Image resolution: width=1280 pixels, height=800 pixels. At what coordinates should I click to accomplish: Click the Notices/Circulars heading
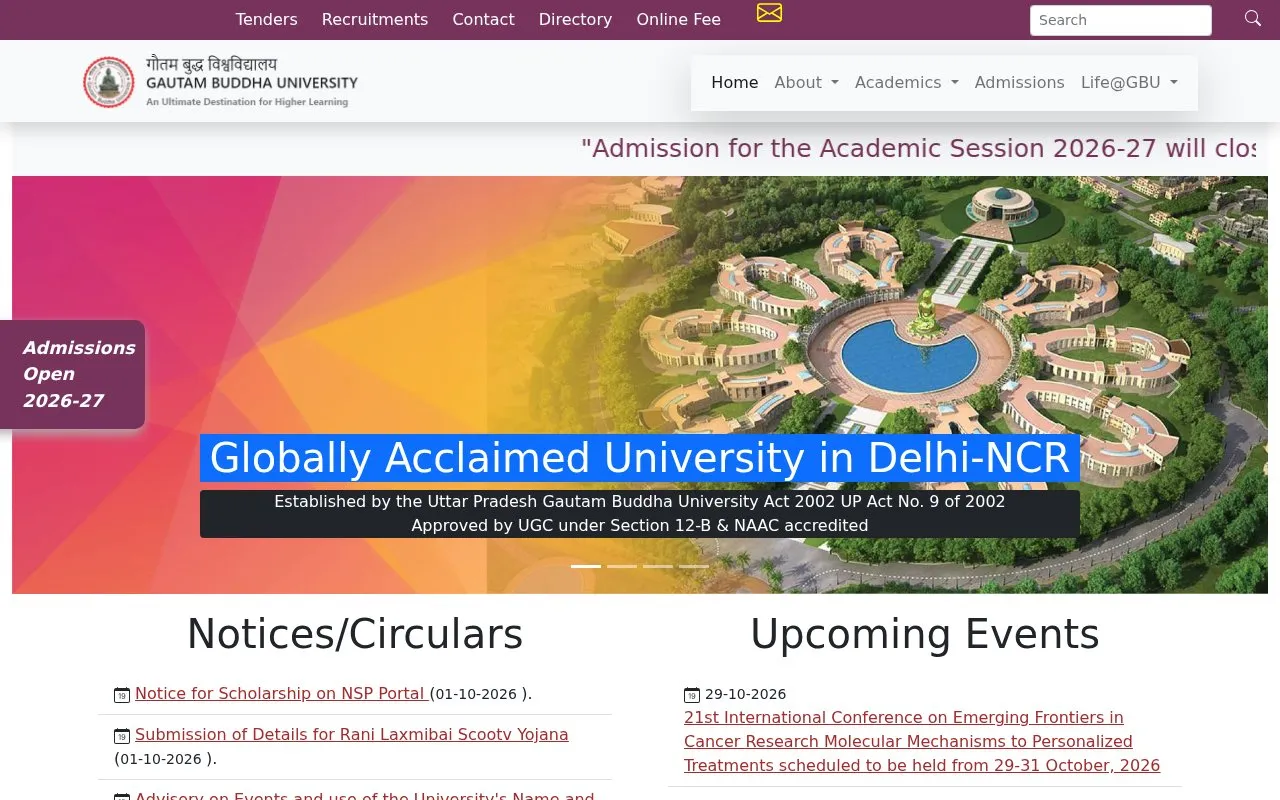pyautogui.click(x=355, y=634)
